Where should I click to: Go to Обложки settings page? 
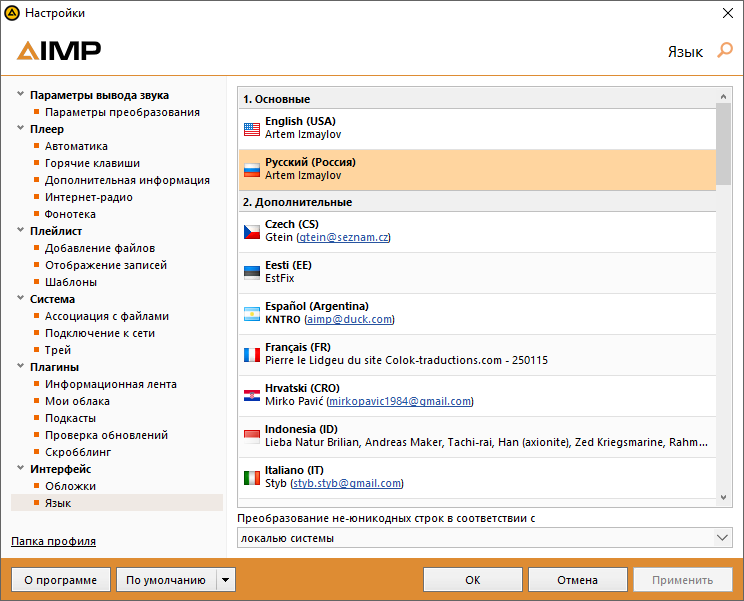click(x=70, y=486)
